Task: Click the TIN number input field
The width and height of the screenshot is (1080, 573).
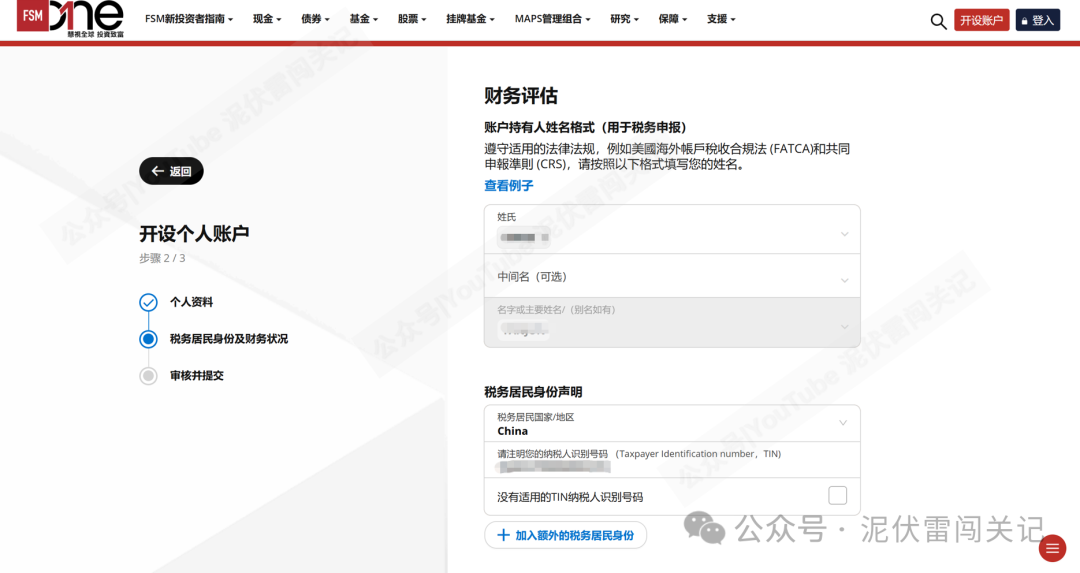Action: 672,460
